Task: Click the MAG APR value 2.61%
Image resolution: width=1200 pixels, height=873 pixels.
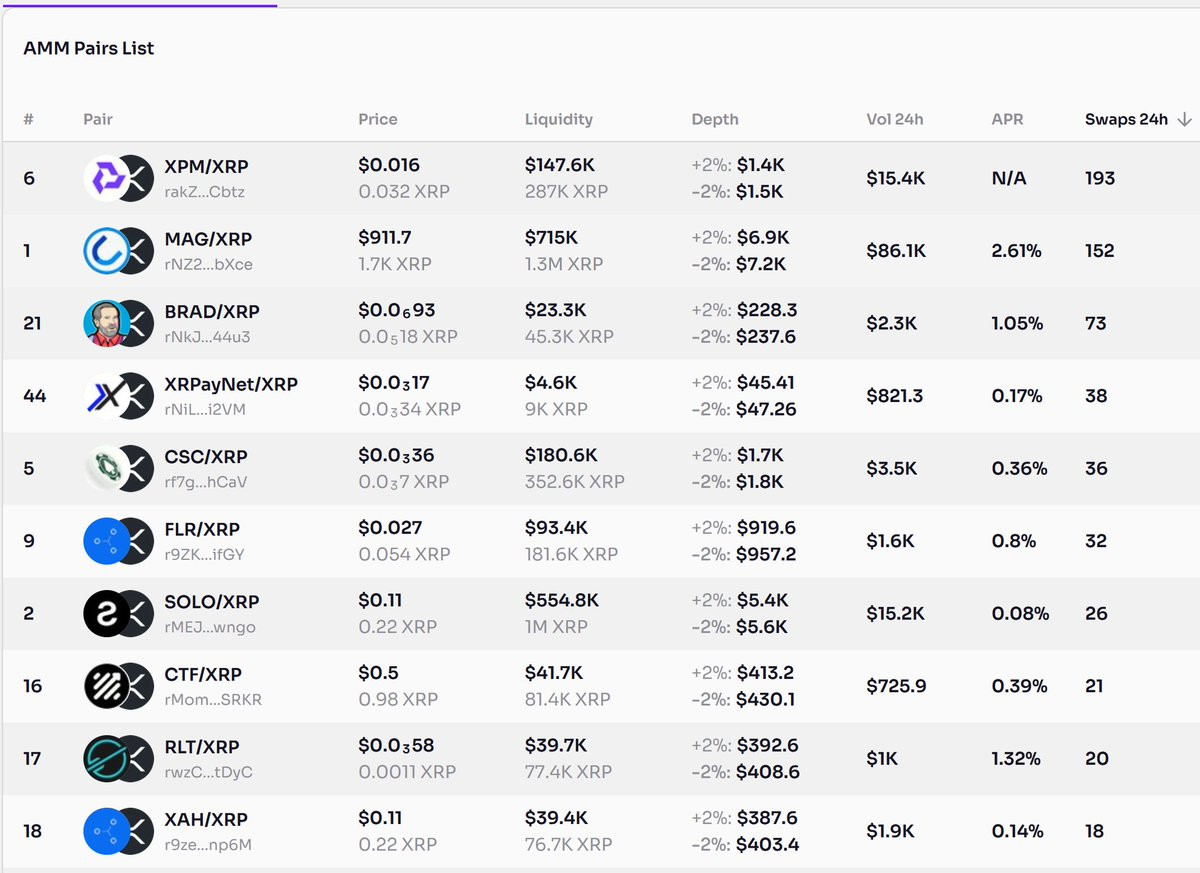Action: pyautogui.click(x=1016, y=251)
